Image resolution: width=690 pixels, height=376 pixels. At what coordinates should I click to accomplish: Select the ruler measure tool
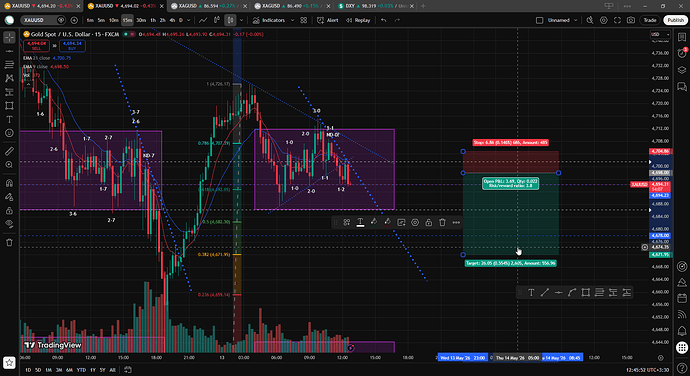(x=9, y=151)
